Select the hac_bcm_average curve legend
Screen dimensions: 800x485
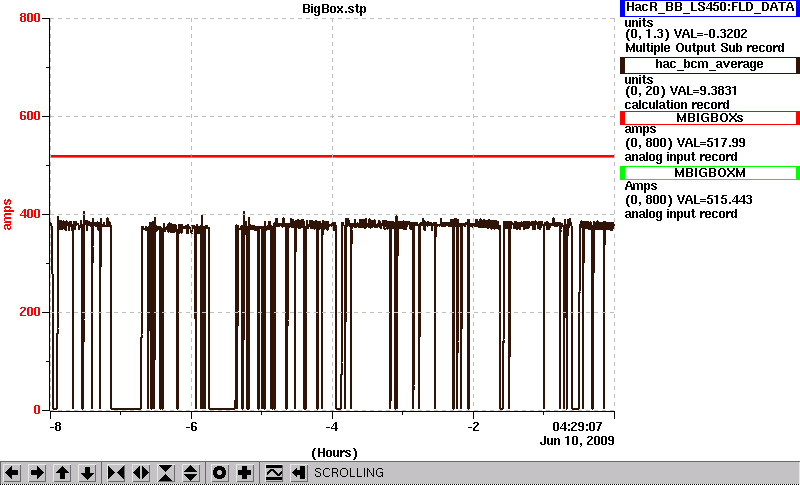point(710,65)
